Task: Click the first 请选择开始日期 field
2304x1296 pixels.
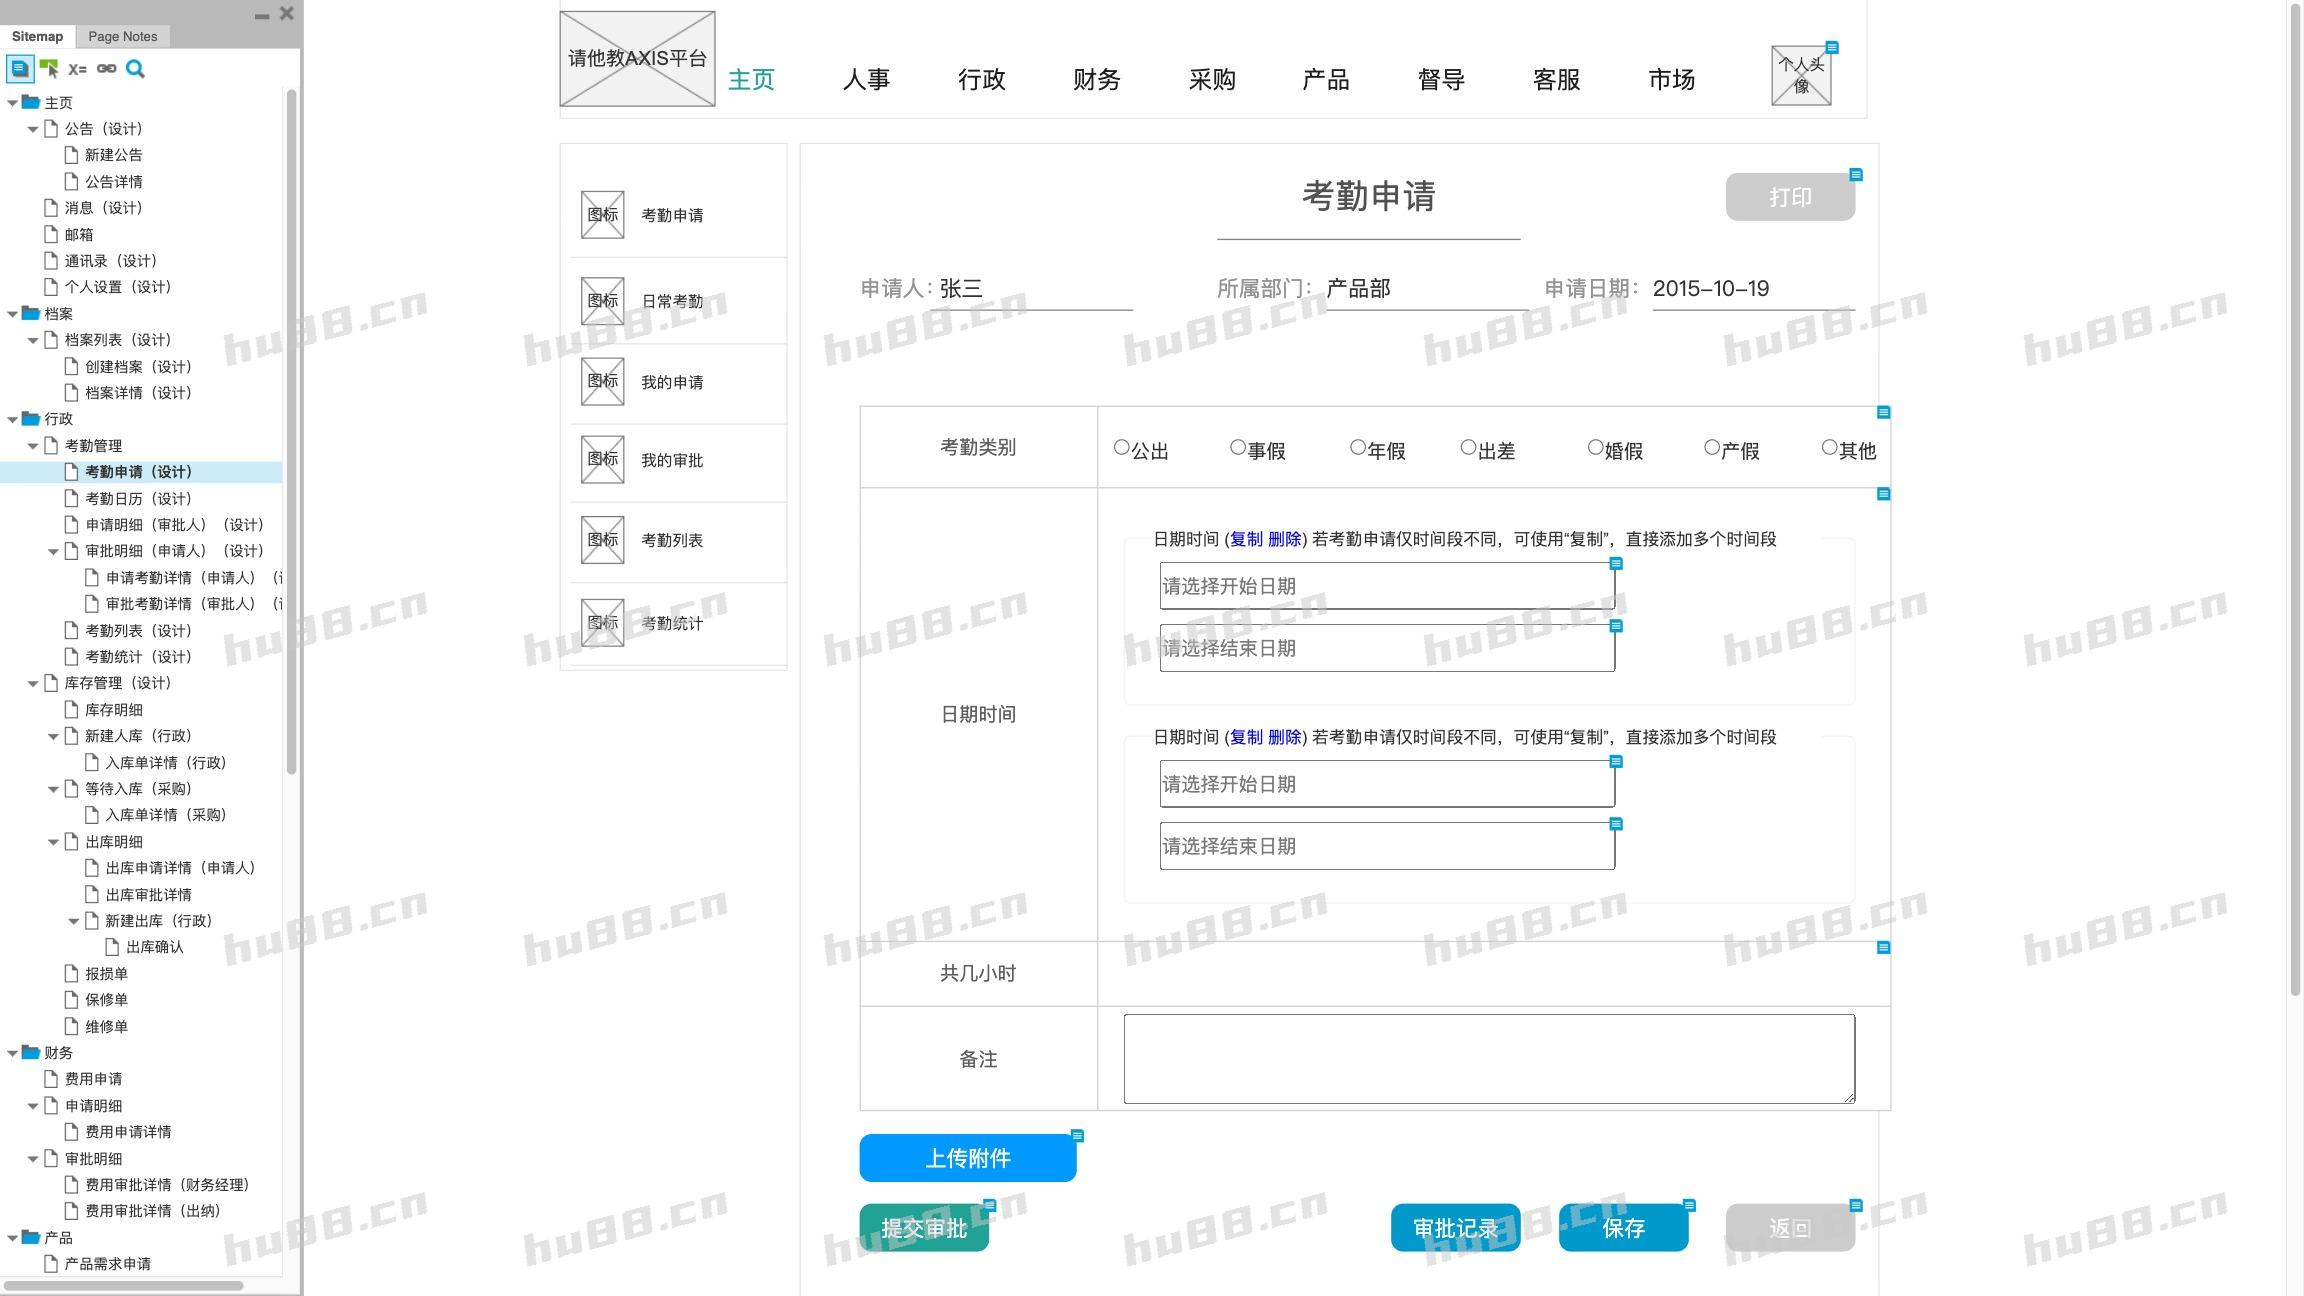Action: pos(1386,587)
